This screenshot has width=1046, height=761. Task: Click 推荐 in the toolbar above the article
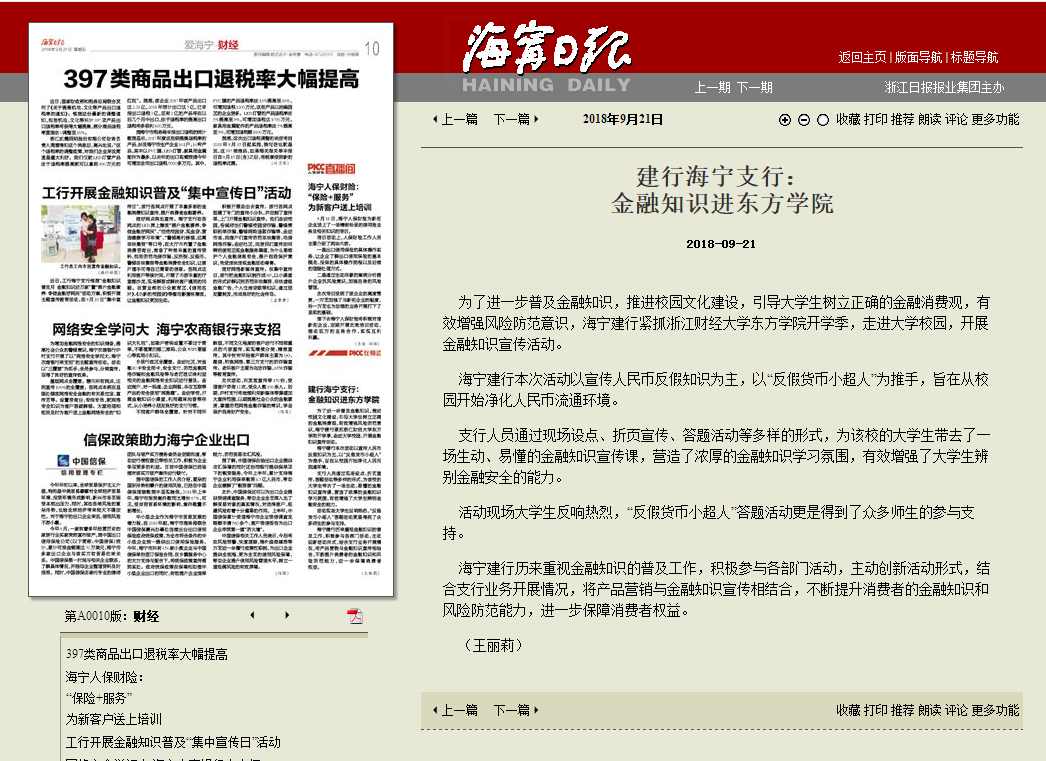tap(903, 119)
